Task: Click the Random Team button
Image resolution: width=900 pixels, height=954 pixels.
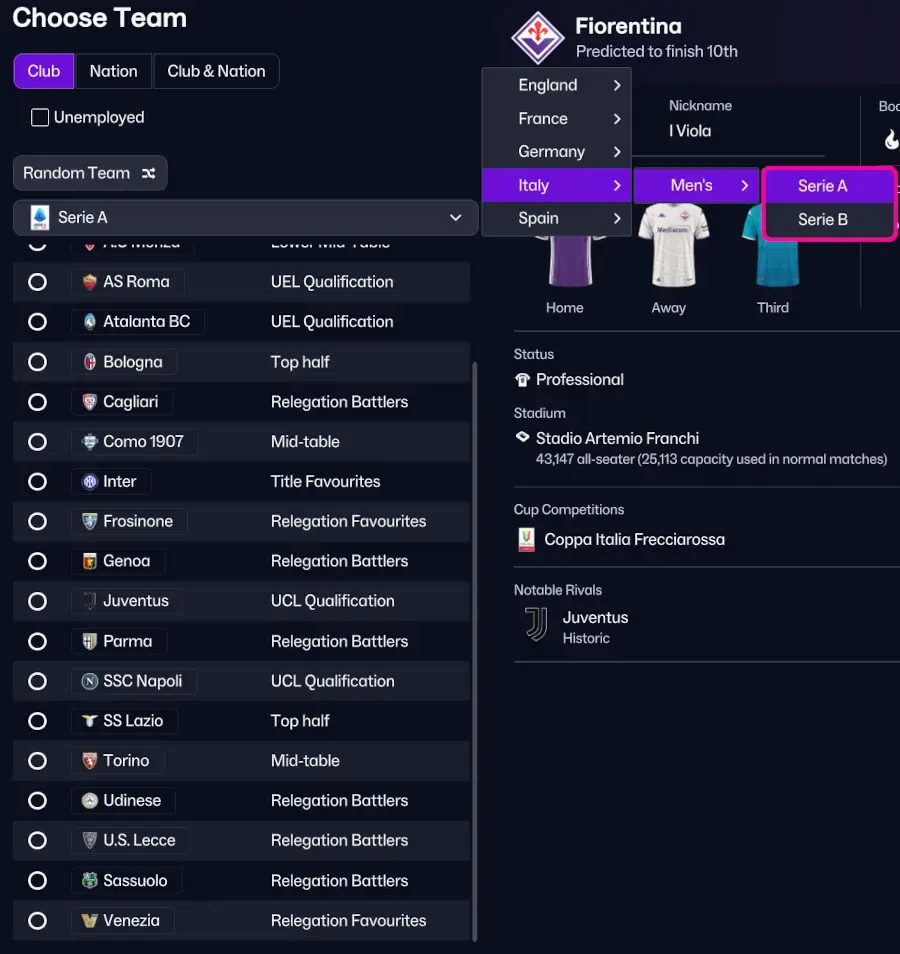Action: pos(90,173)
